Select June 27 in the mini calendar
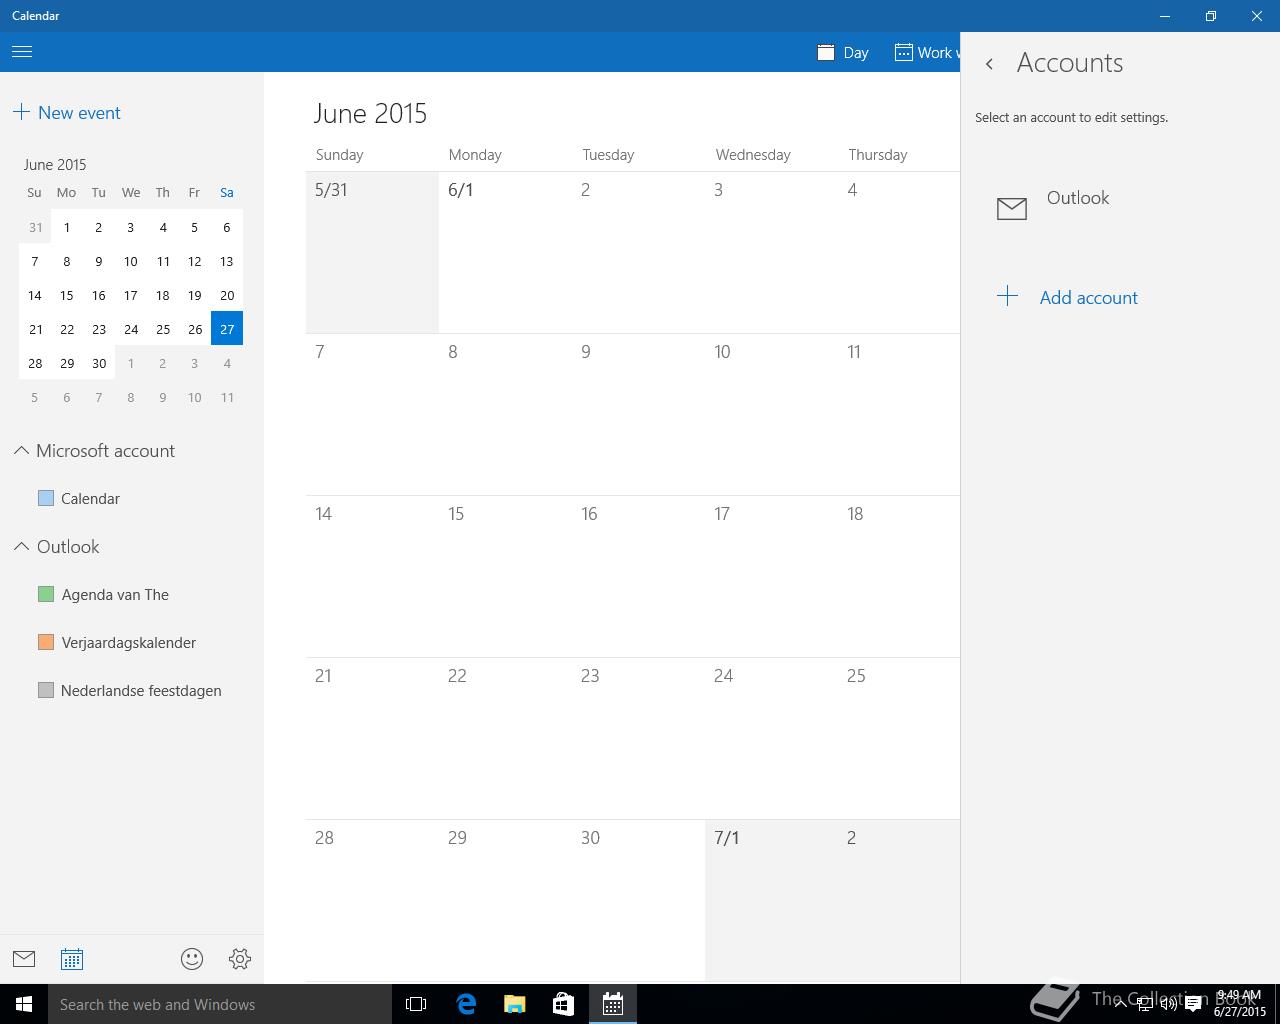Viewport: 1280px width, 1024px height. [227, 328]
